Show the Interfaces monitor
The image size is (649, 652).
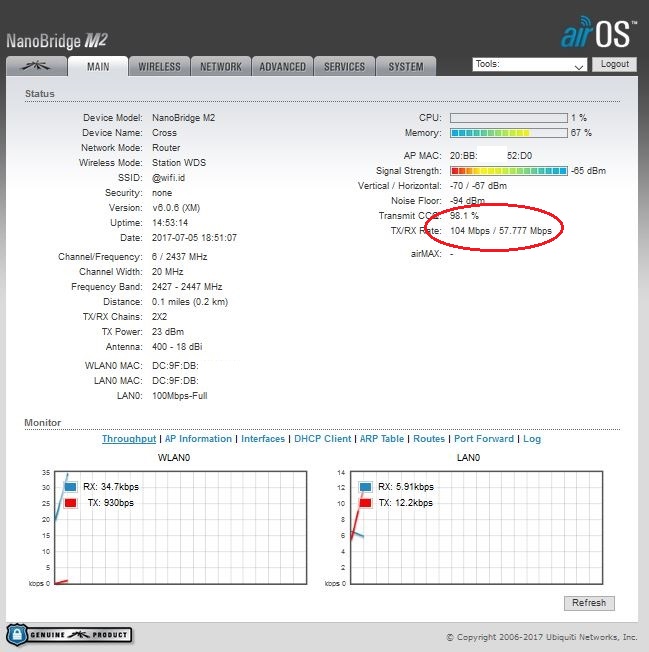[x=263, y=439]
